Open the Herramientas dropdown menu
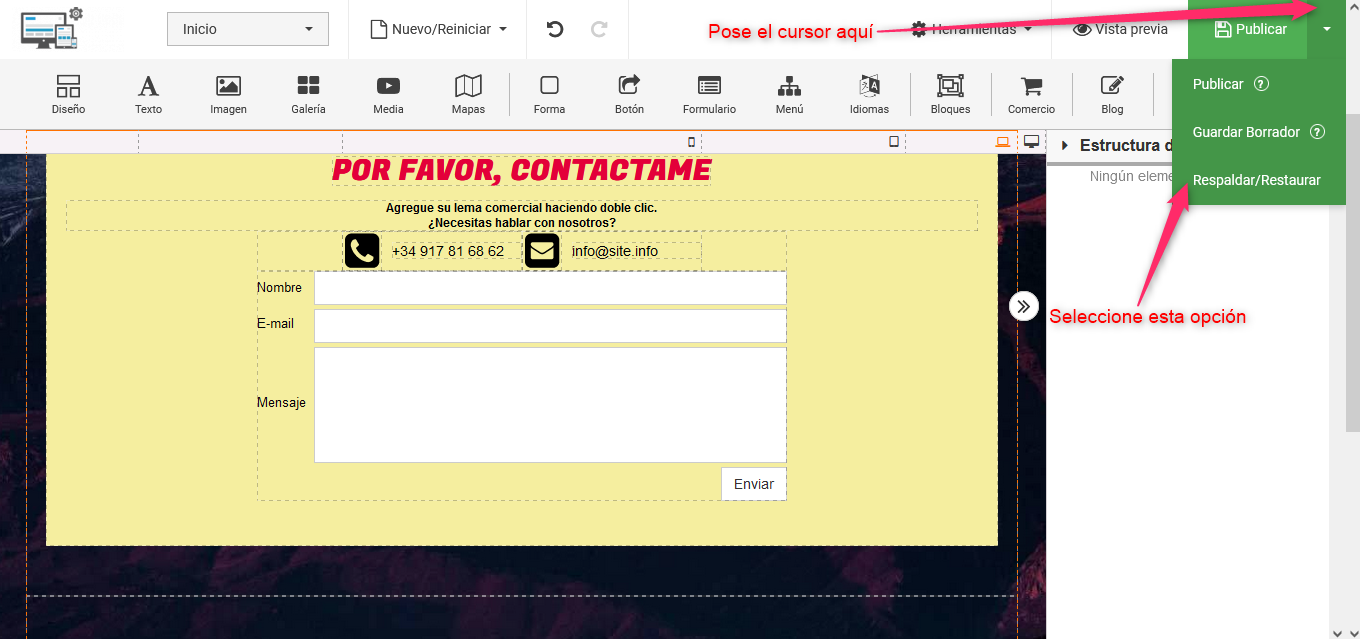Viewport: 1360px width, 639px height. [971, 29]
